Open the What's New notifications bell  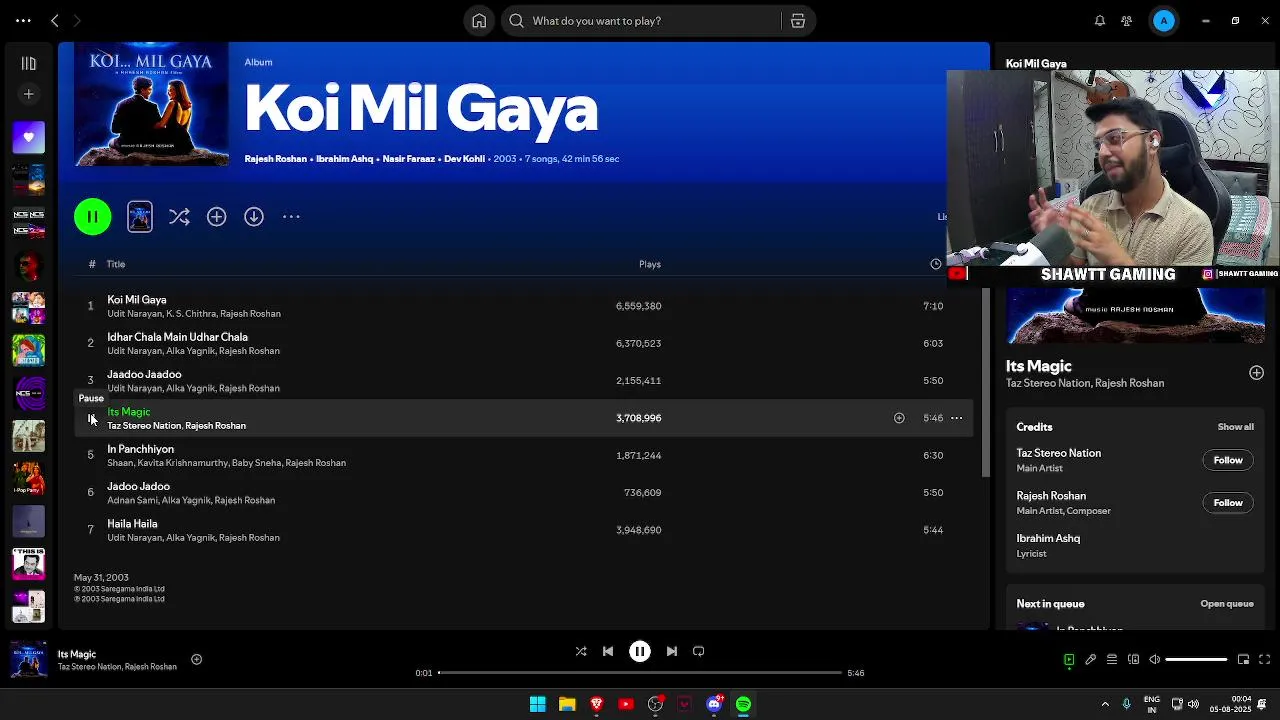(1099, 20)
